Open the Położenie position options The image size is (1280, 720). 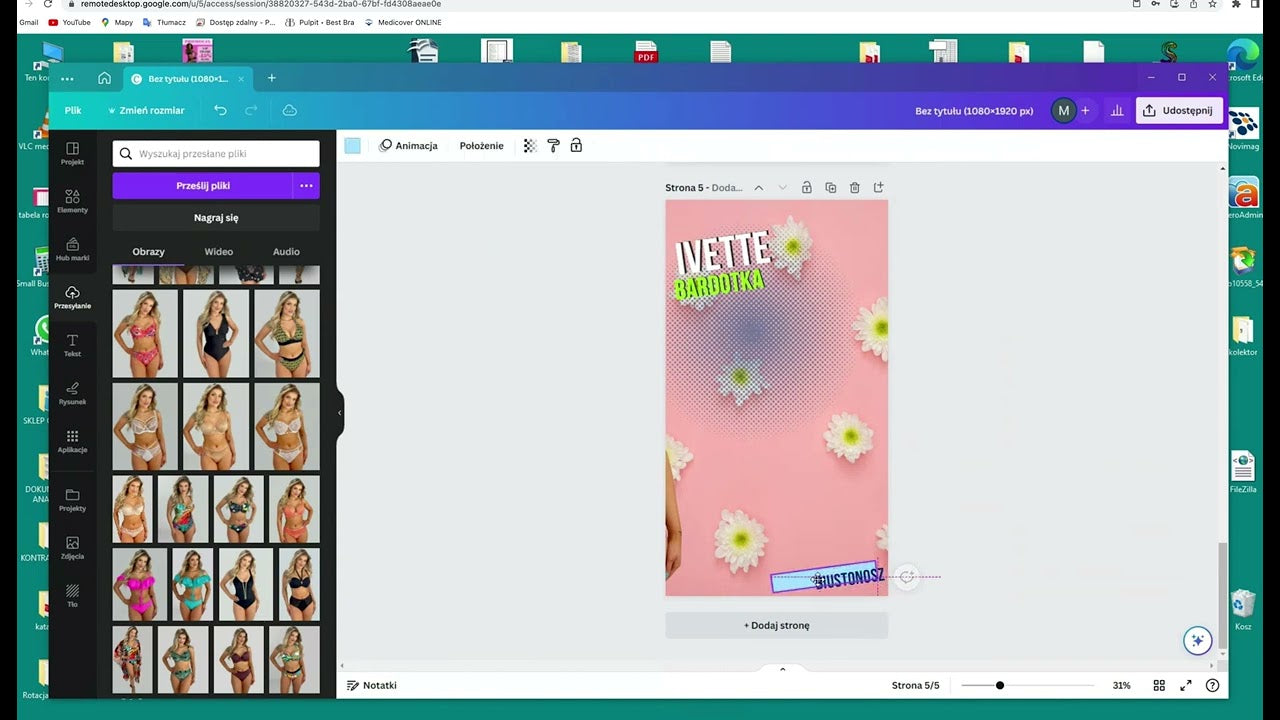pos(482,146)
